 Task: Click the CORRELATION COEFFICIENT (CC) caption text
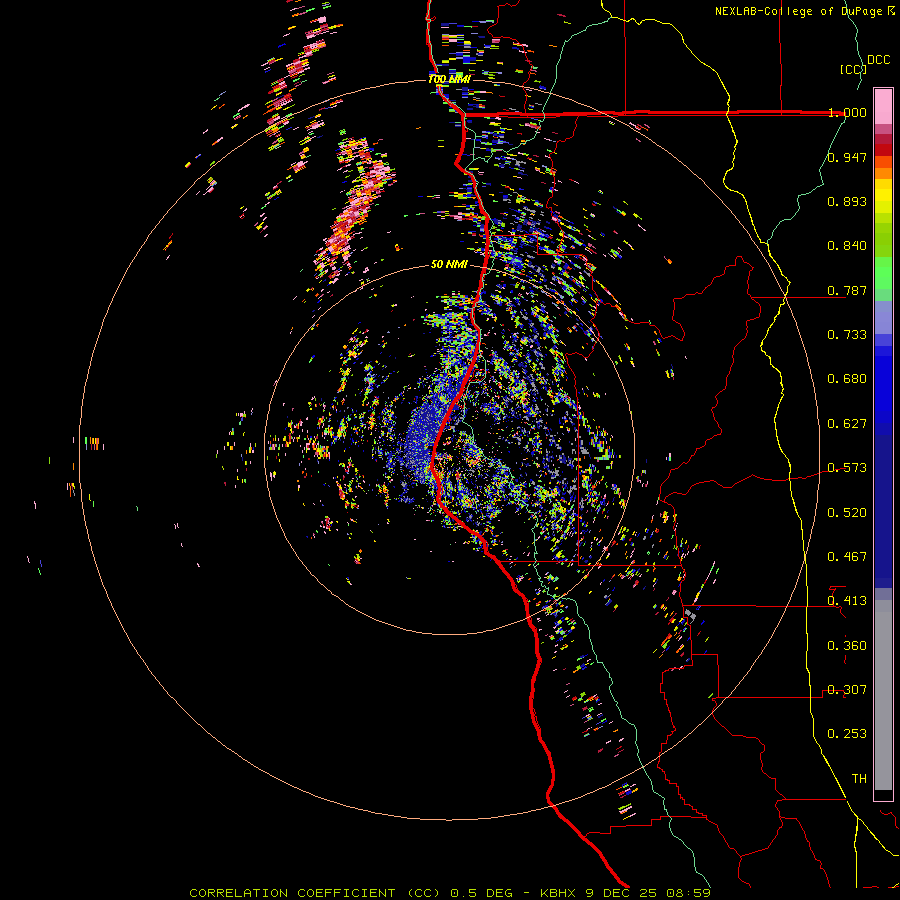pyautogui.click(x=315, y=893)
